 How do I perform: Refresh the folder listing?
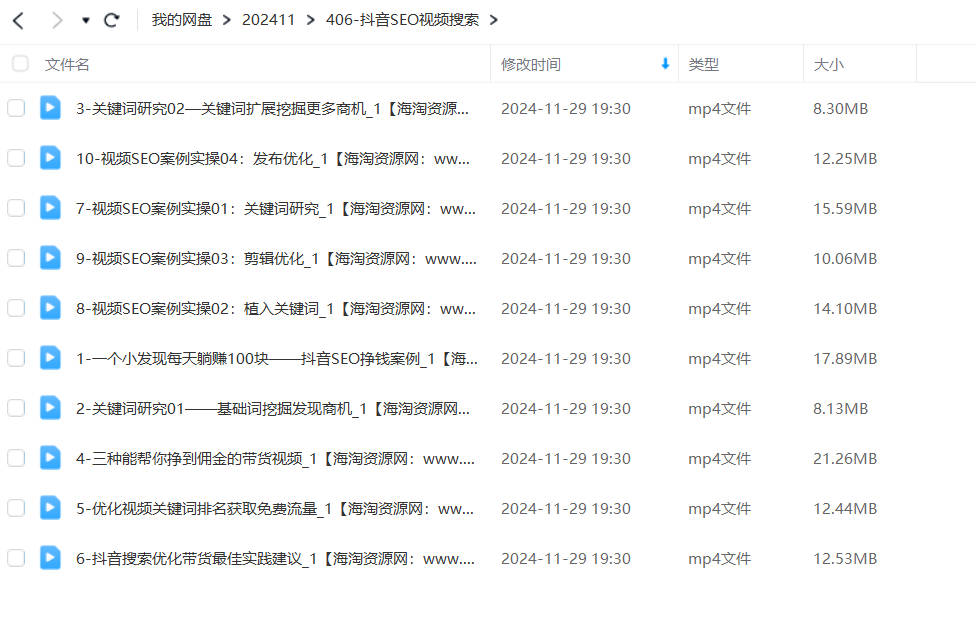coord(111,21)
